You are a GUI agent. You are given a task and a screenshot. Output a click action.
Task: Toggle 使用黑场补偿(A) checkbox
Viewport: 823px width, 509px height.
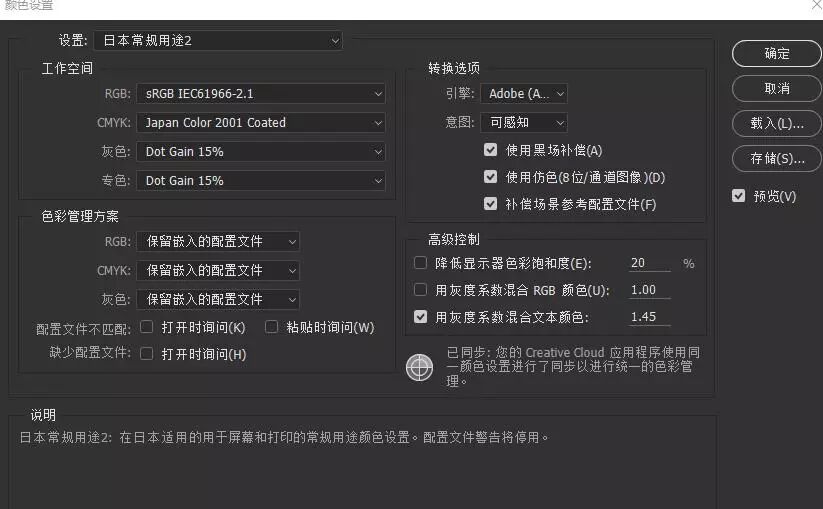pyautogui.click(x=490, y=150)
